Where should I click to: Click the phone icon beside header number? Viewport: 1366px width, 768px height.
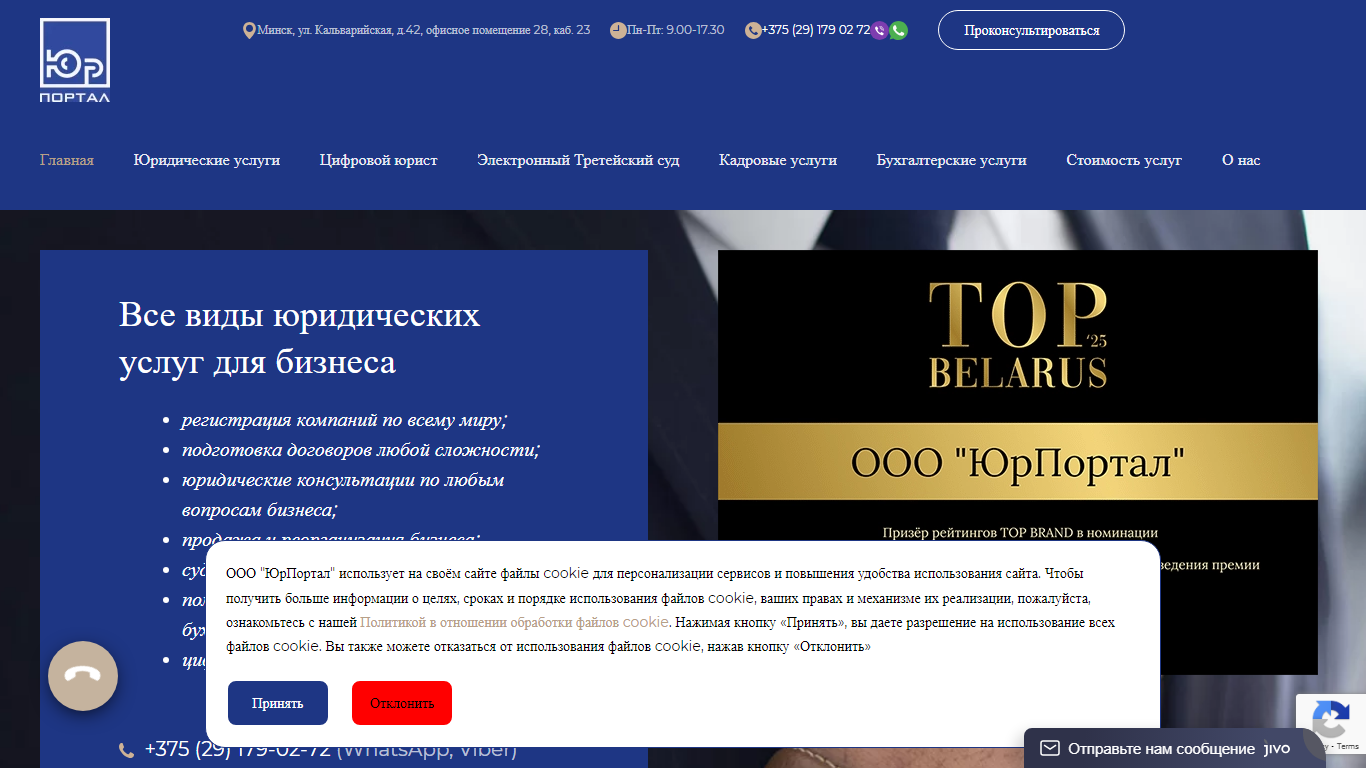point(753,31)
